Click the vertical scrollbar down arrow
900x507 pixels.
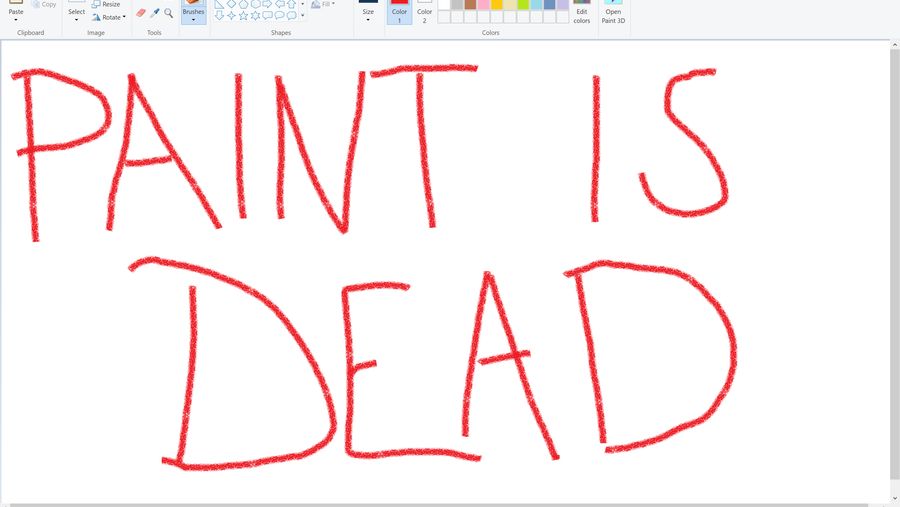pos(895,499)
